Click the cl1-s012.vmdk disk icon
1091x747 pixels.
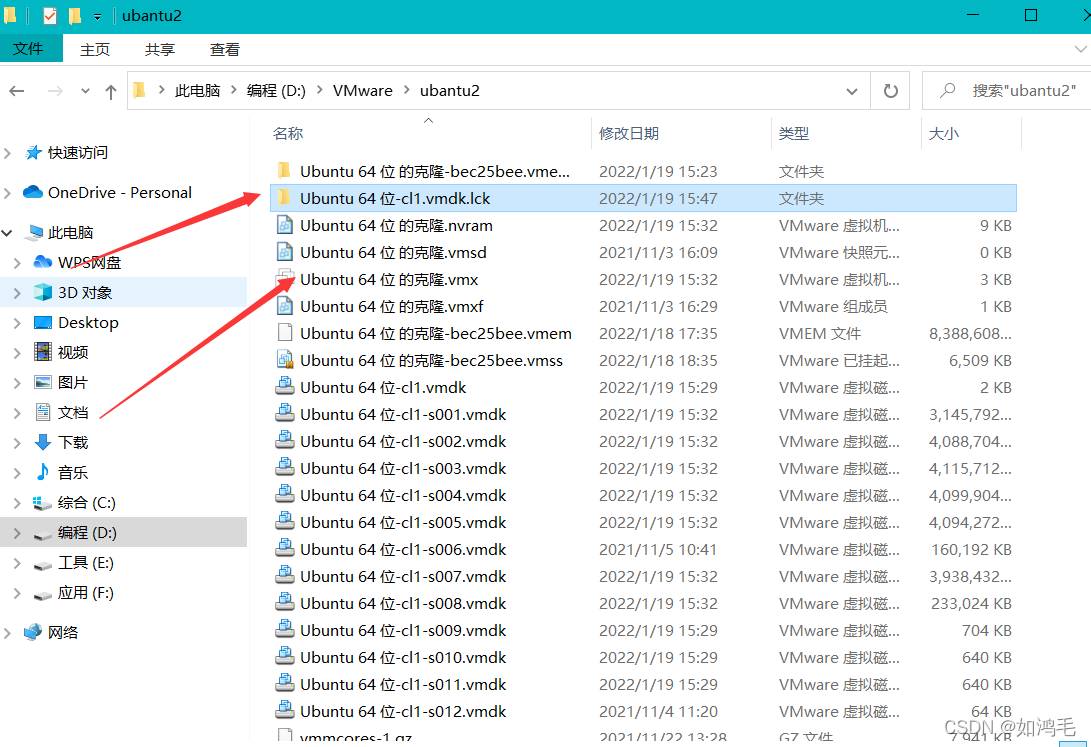284,710
